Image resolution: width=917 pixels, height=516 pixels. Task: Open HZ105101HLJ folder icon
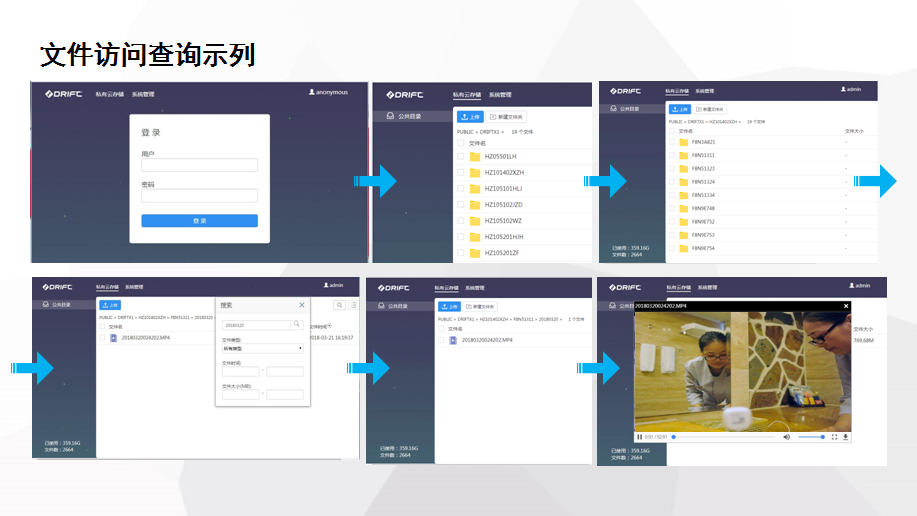pos(475,189)
